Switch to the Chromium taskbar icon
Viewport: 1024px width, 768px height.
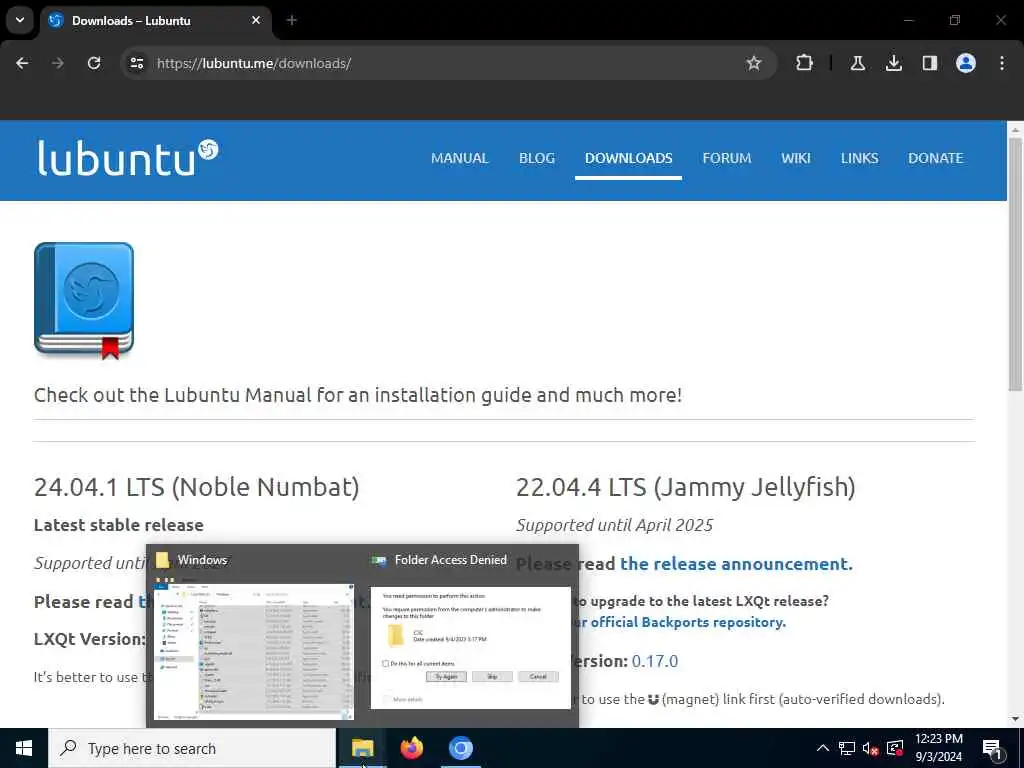(460, 748)
